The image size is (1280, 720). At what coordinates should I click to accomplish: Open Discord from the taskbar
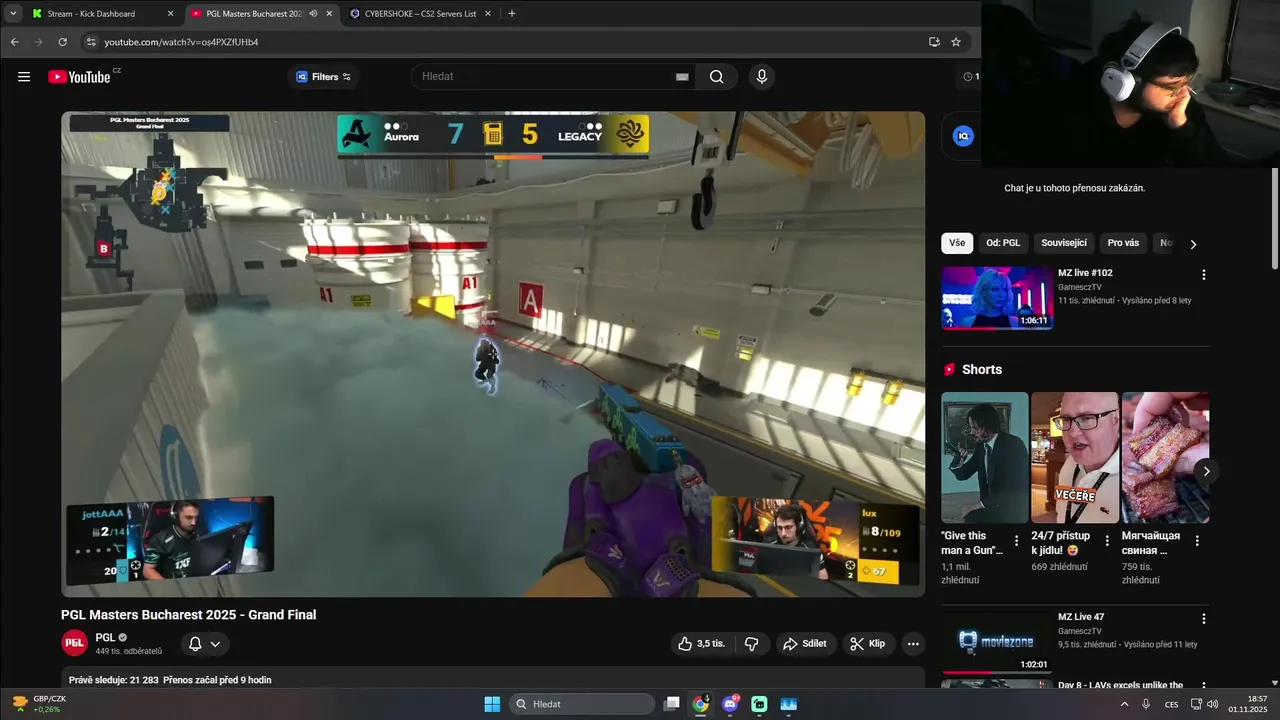730,704
